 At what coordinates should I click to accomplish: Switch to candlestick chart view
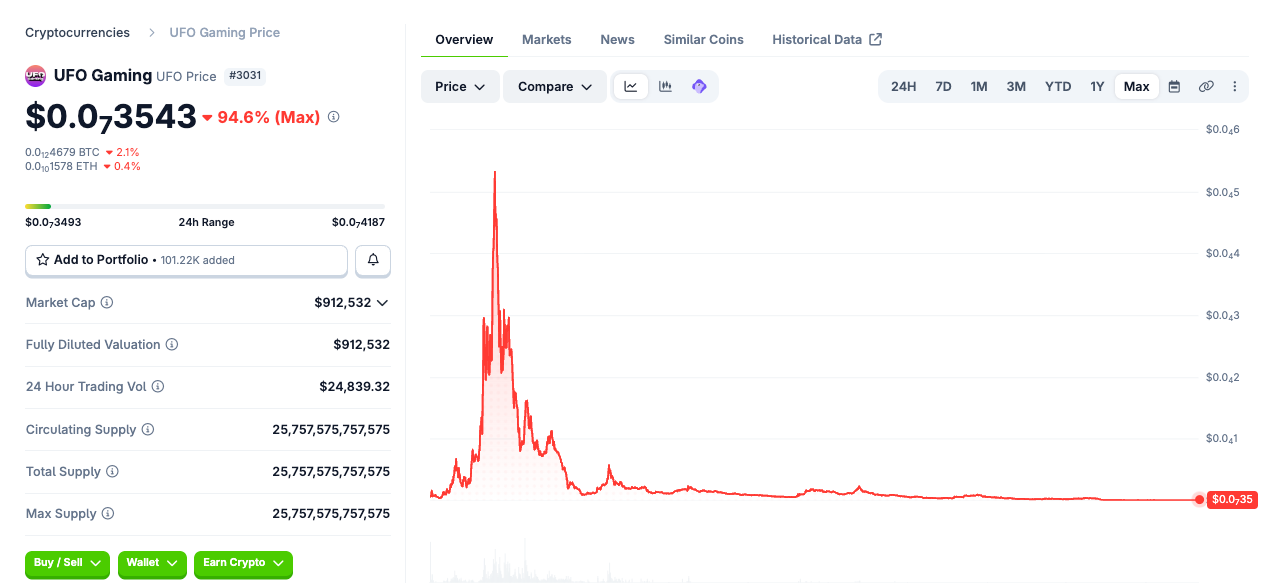pyautogui.click(x=665, y=87)
